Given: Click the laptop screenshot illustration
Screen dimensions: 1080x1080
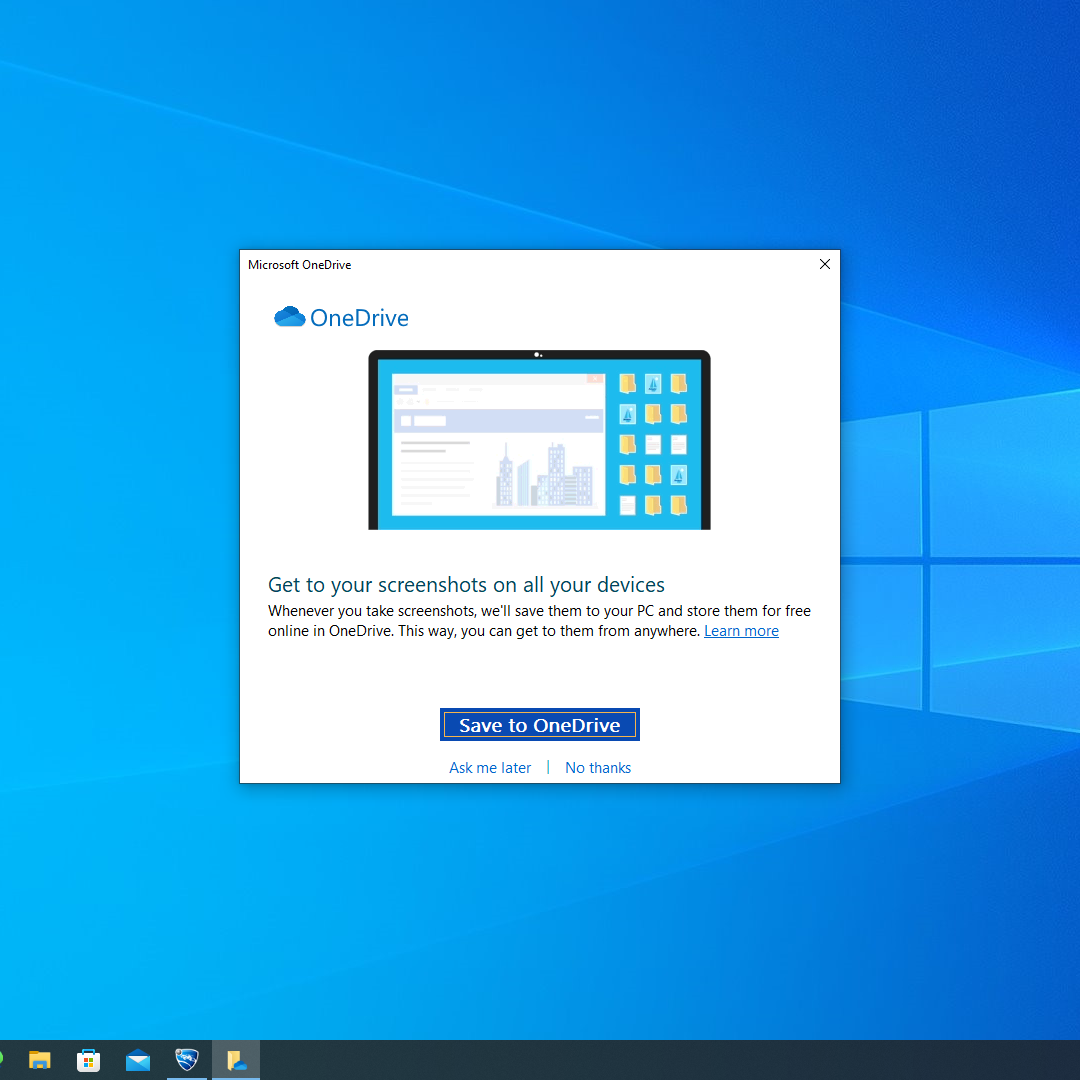Looking at the screenshot, I should click(x=539, y=440).
